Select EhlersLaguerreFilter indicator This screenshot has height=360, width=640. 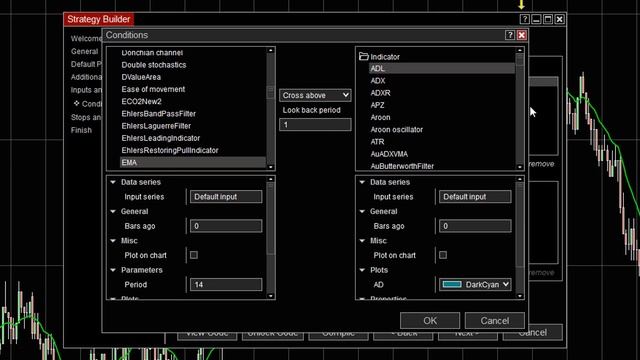pyautogui.click(x=156, y=126)
